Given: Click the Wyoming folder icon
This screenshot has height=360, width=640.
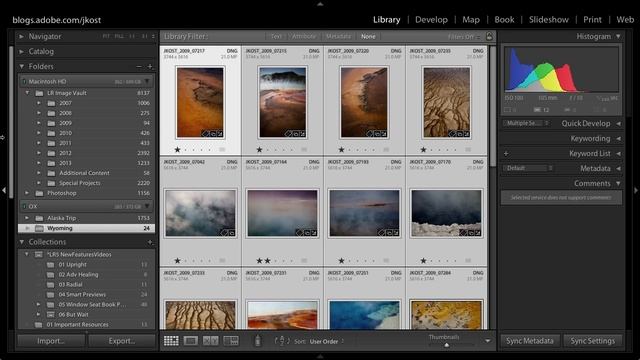Looking at the screenshot, I should tap(39, 228).
